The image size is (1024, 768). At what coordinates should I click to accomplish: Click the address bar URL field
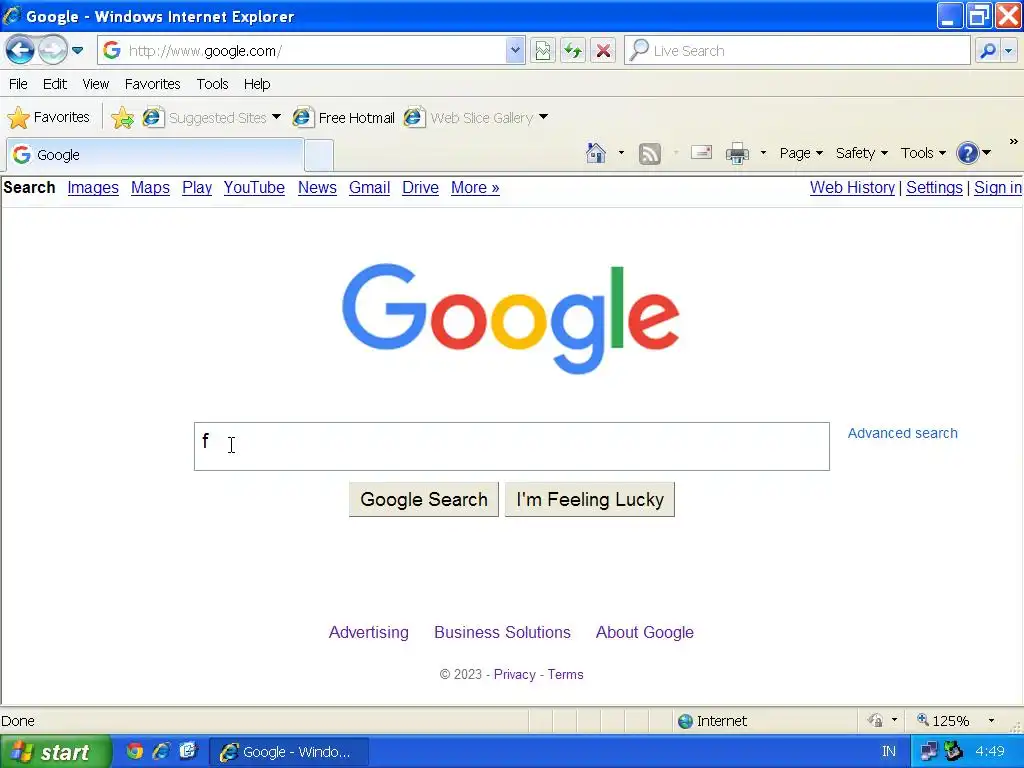pos(304,50)
